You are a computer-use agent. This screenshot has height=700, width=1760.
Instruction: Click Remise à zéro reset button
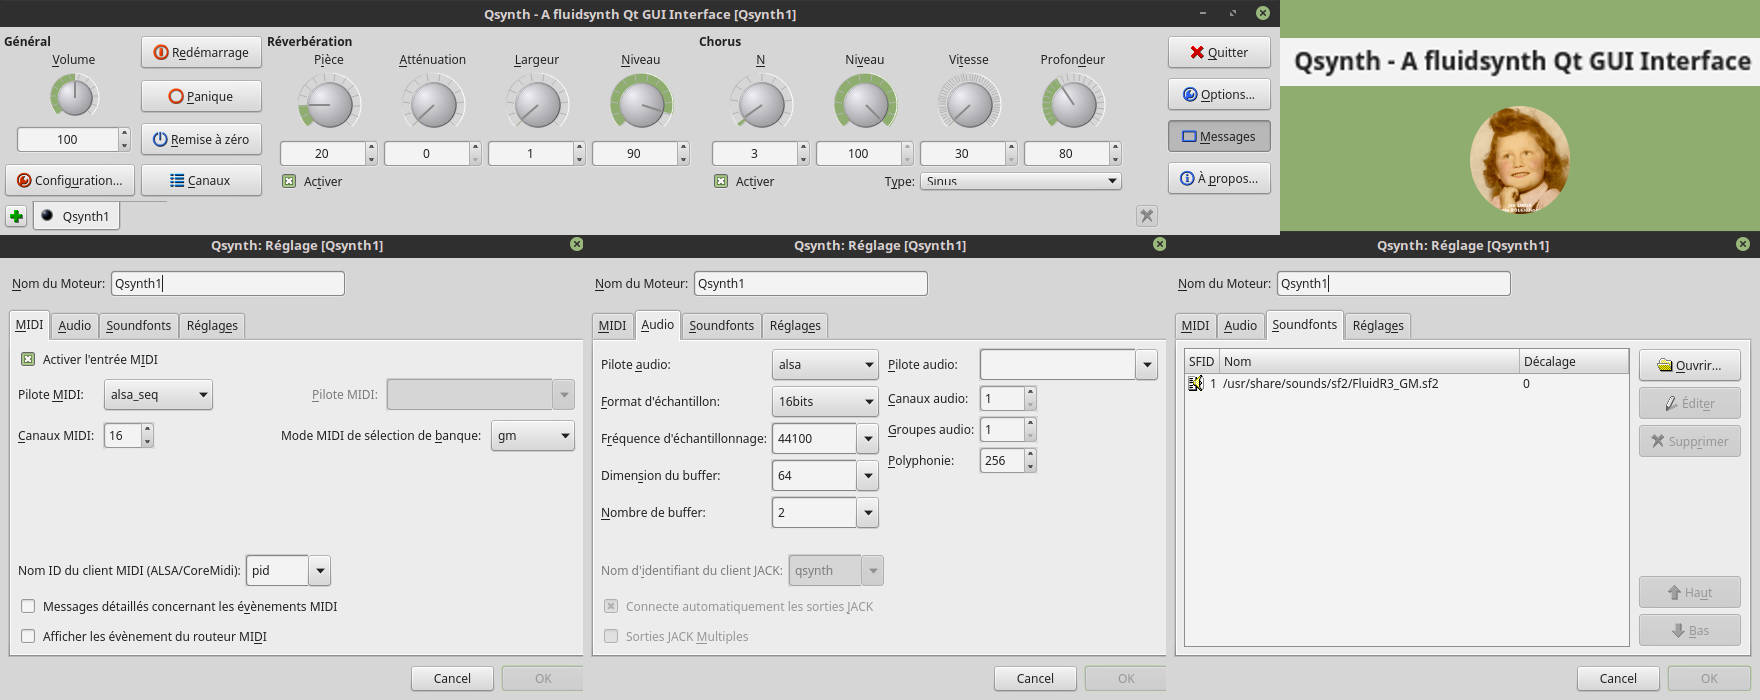[x=201, y=139]
